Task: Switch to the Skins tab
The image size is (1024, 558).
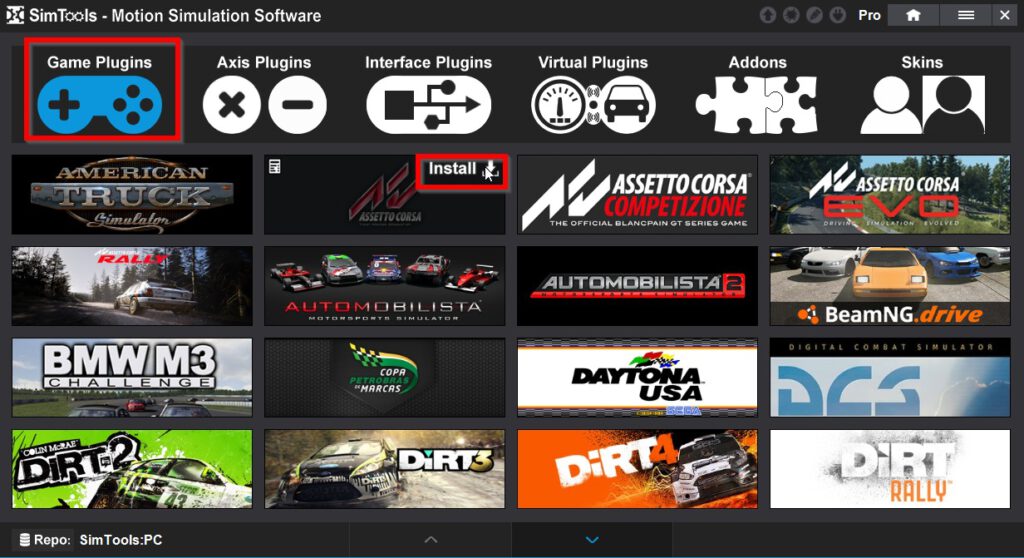Action: click(x=921, y=93)
